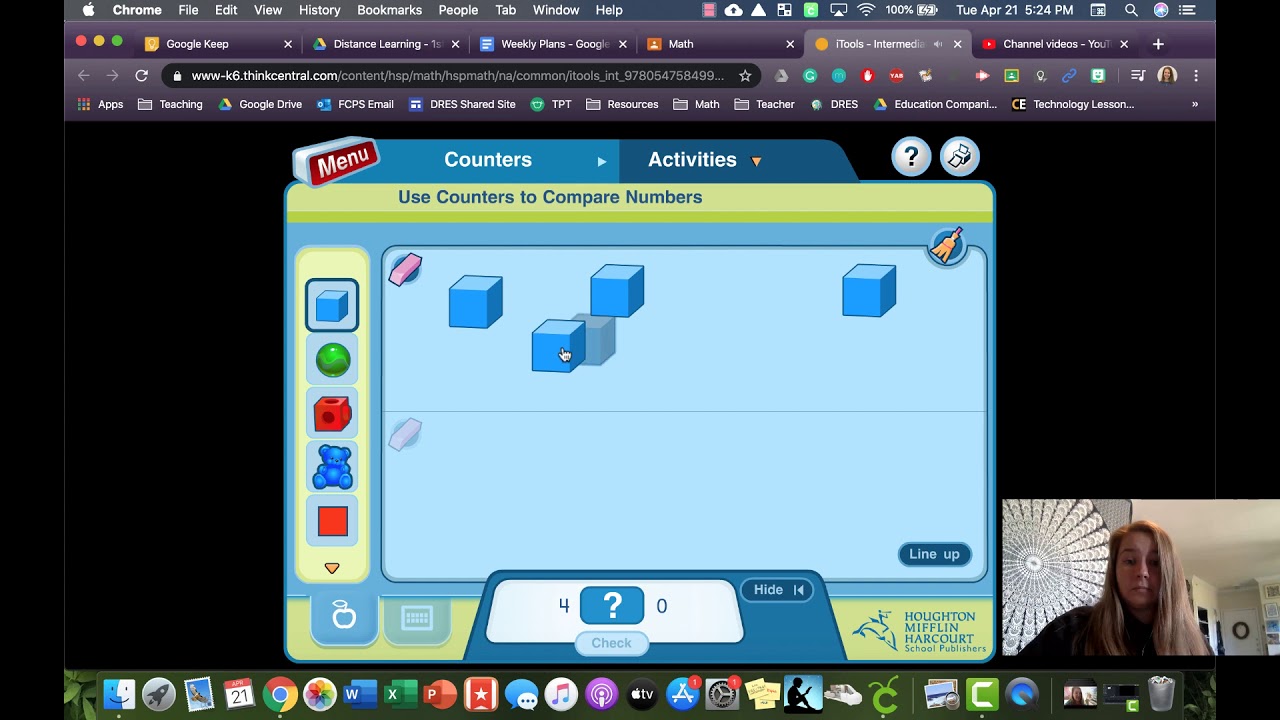Click the leftmost blue cube in workspace
The height and width of the screenshot is (720, 1280).
pos(475,301)
